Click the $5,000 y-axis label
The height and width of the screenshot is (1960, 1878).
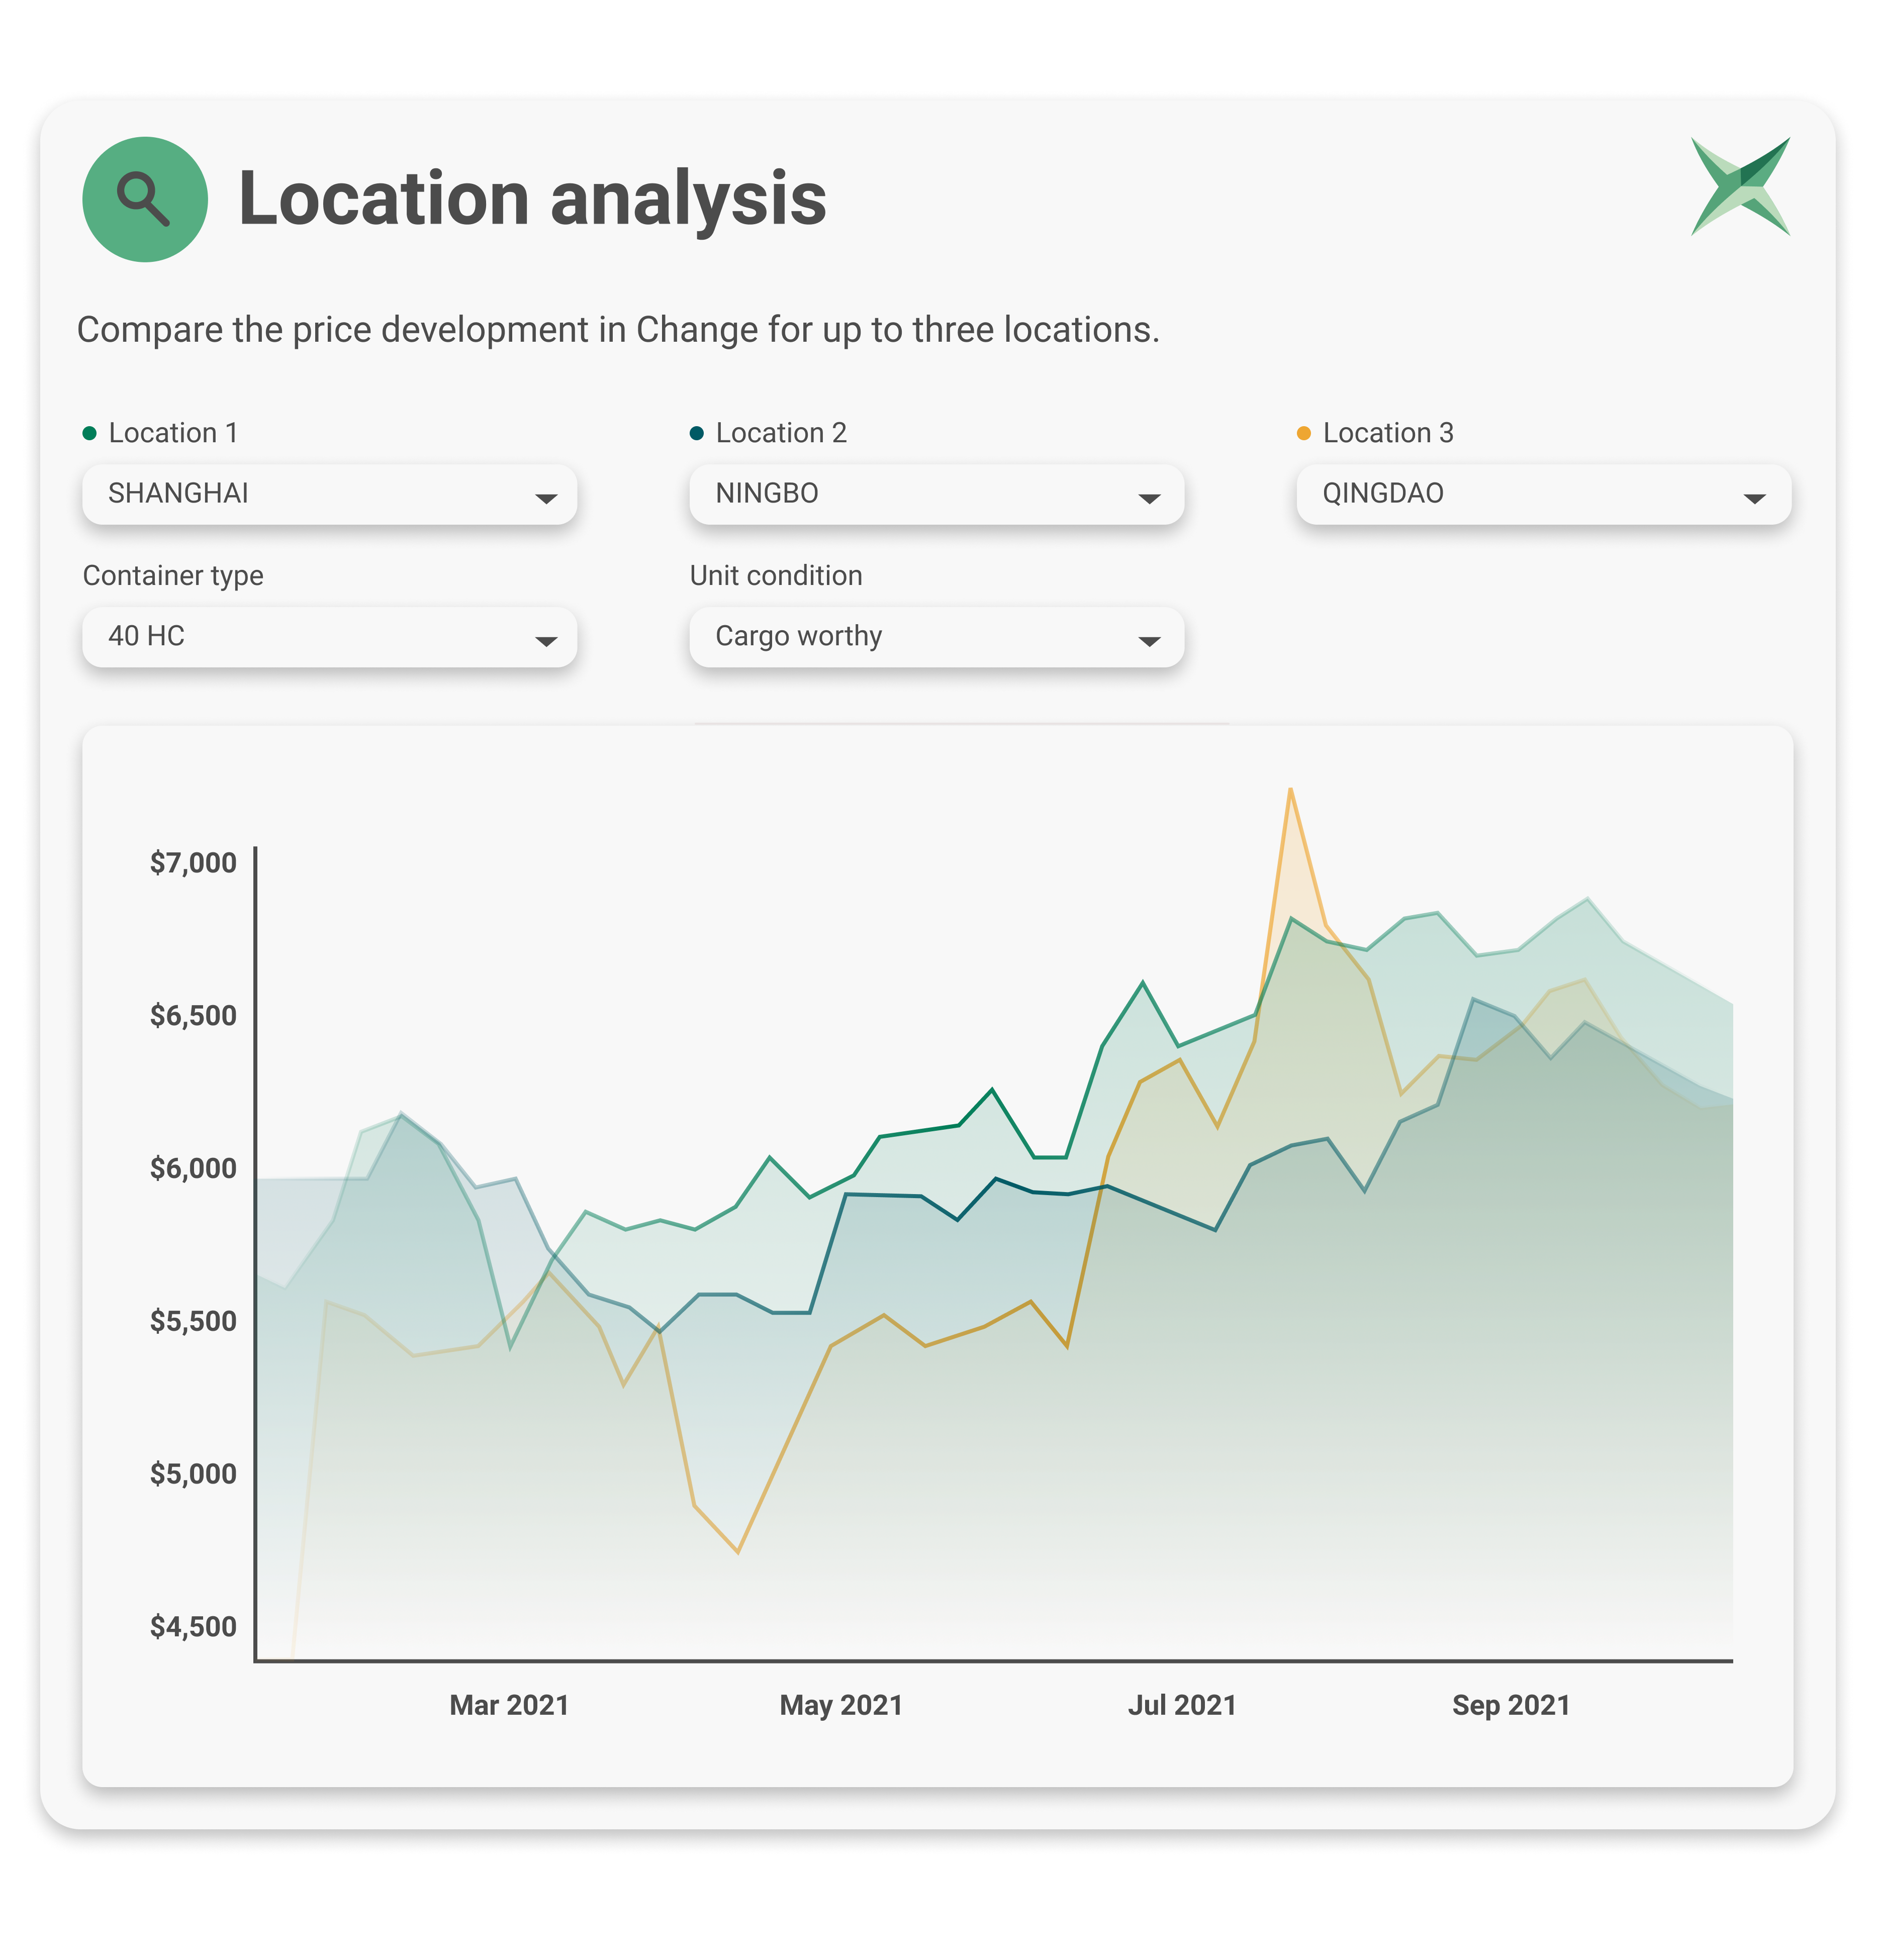193,1474
